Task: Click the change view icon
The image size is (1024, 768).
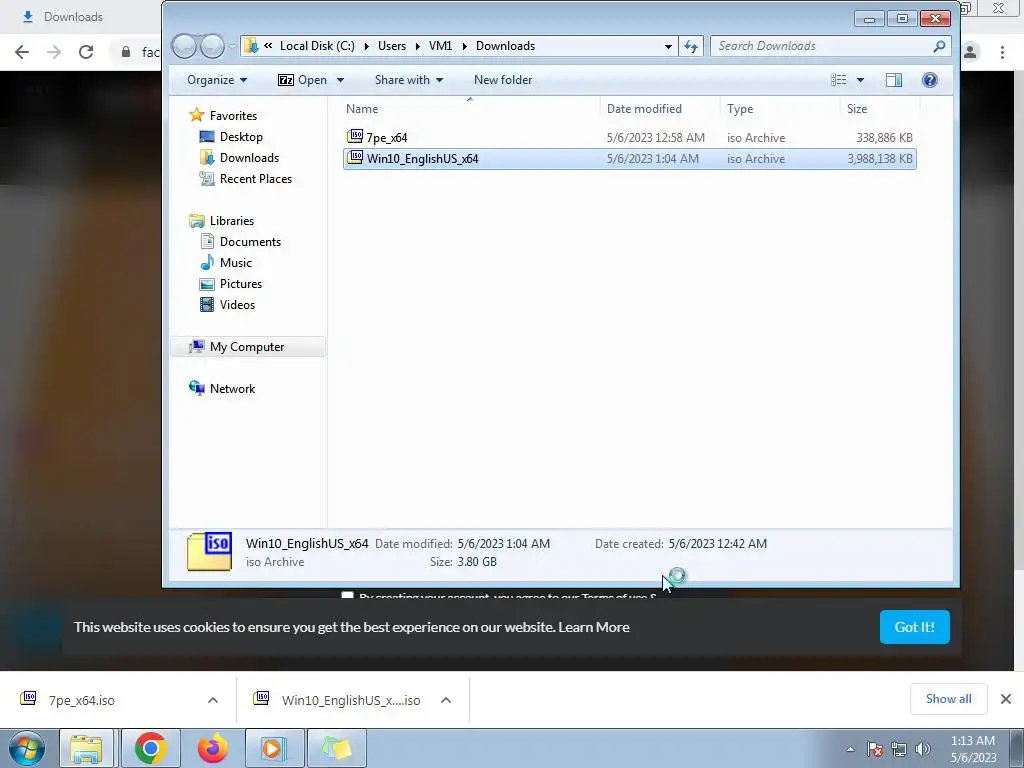Action: click(x=839, y=80)
